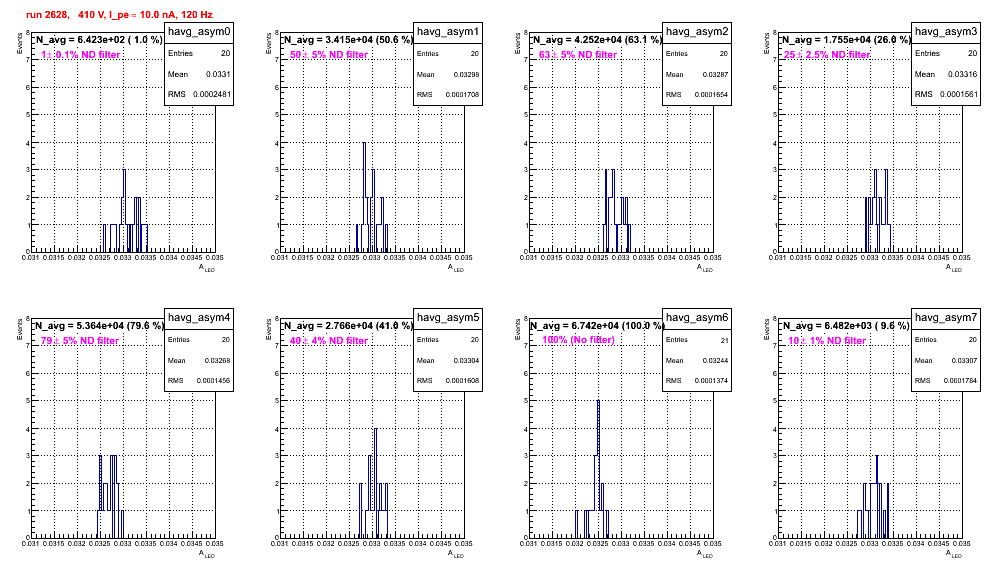Select the havg_asym1 stats box title
Viewport: 996px width, 572px height.
tap(448, 32)
